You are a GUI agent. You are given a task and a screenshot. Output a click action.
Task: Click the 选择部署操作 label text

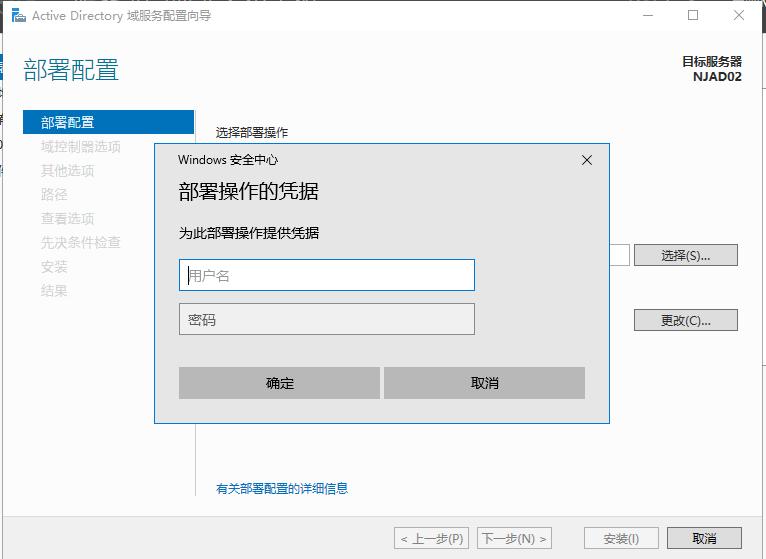point(252,132)
